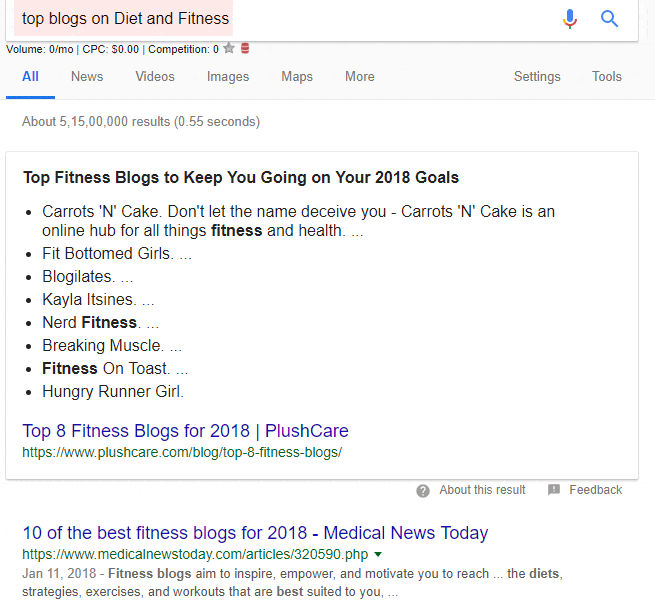Screen dimensions: 655x612
Task: Switch to the Videos tab
Action: (x=155, y=77)
